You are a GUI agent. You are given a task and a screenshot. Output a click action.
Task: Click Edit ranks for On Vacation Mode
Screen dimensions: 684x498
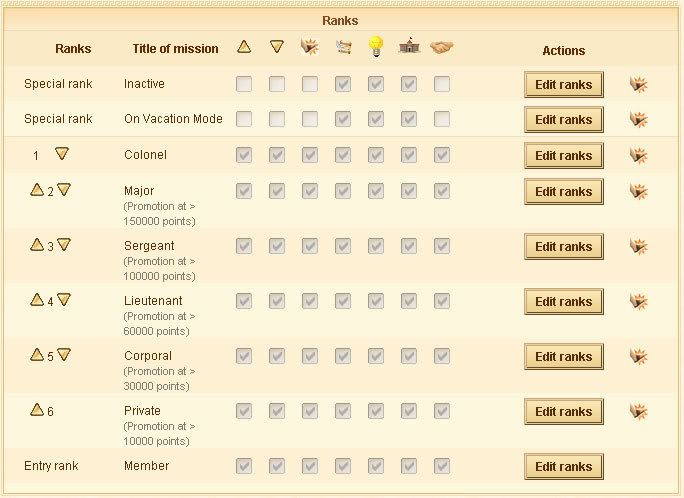point(564,119)
